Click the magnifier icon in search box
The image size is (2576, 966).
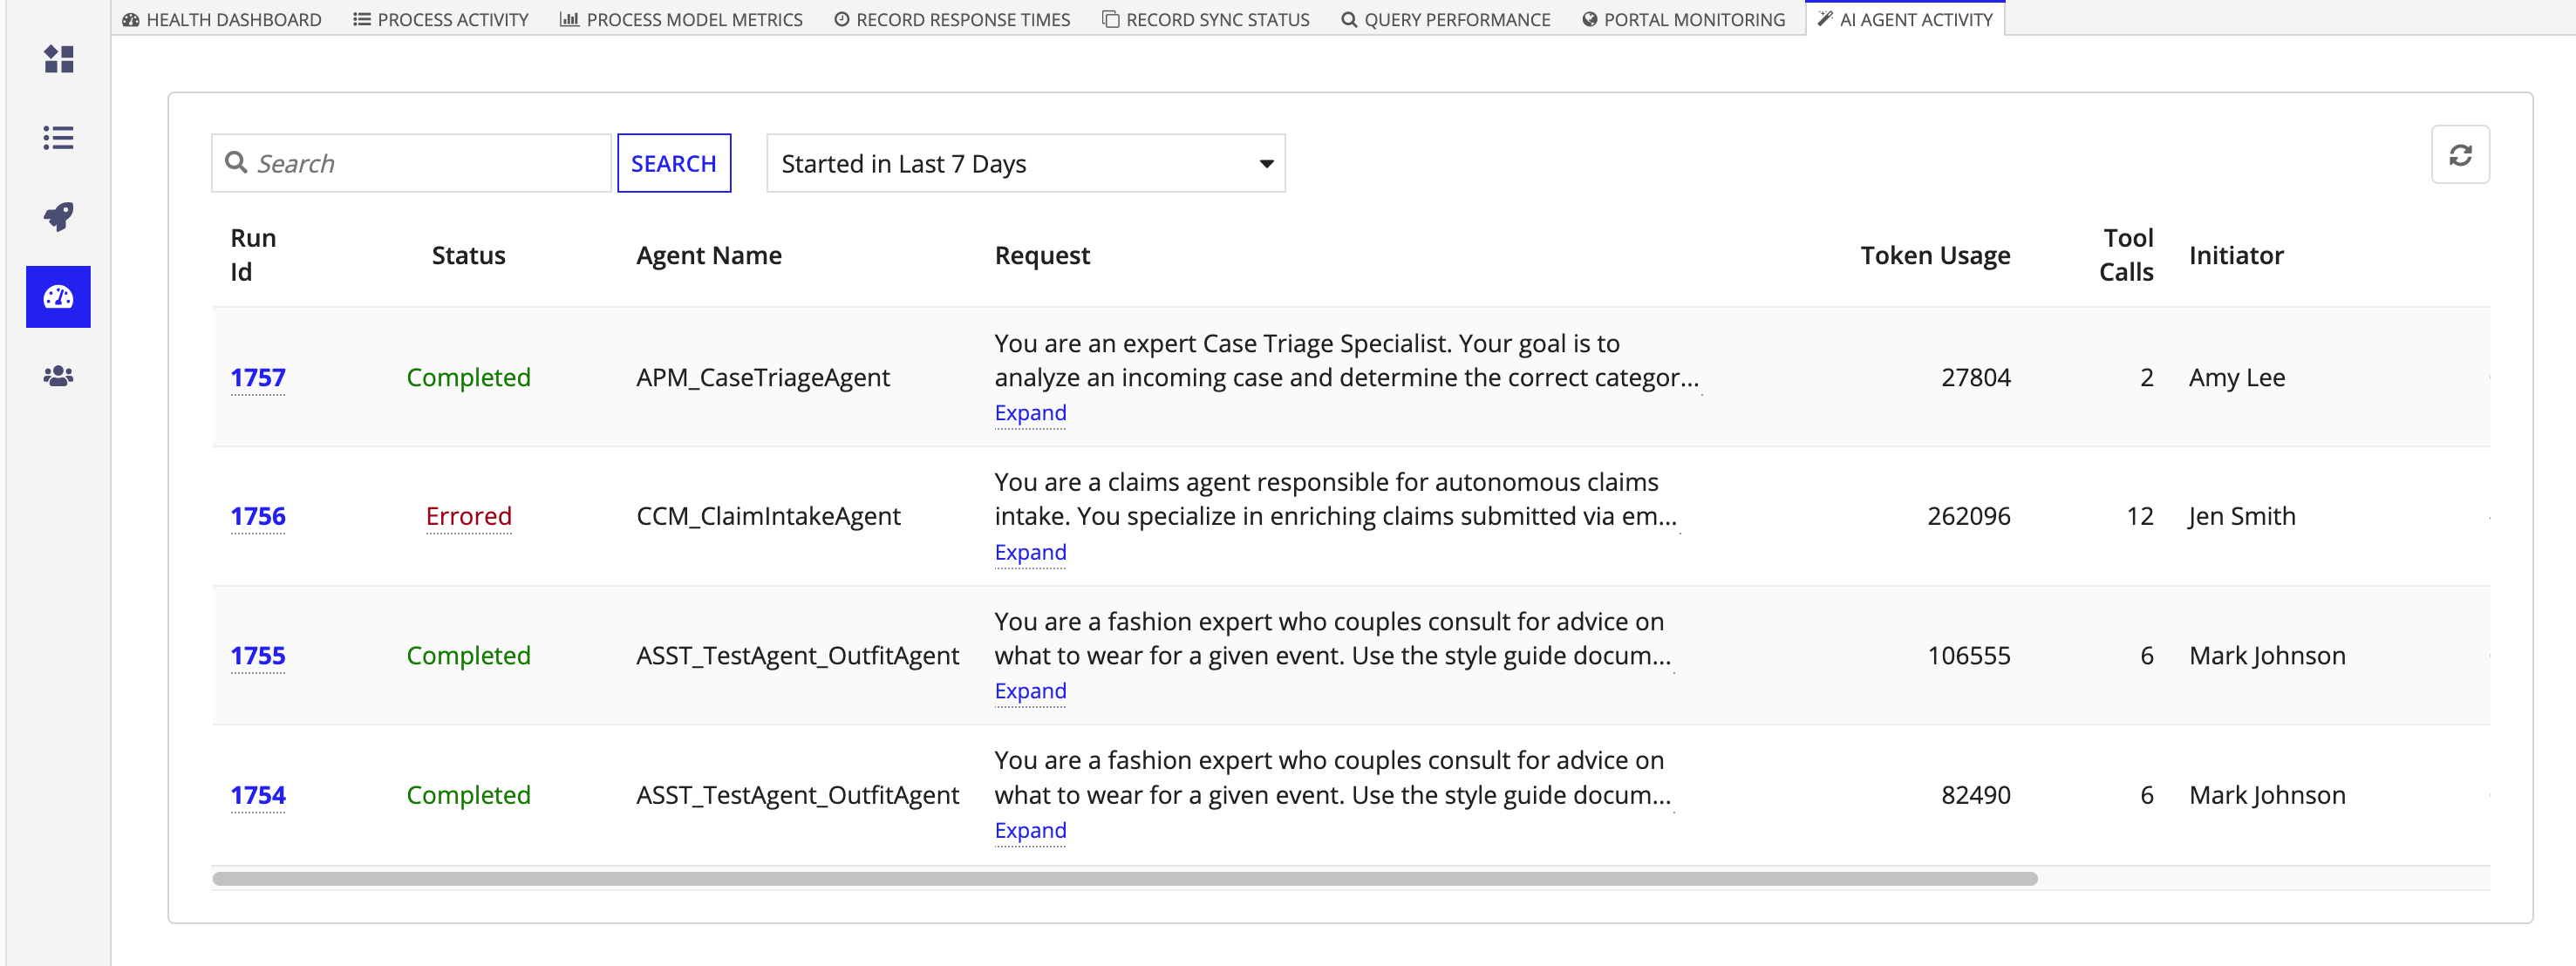click(236, 162)
